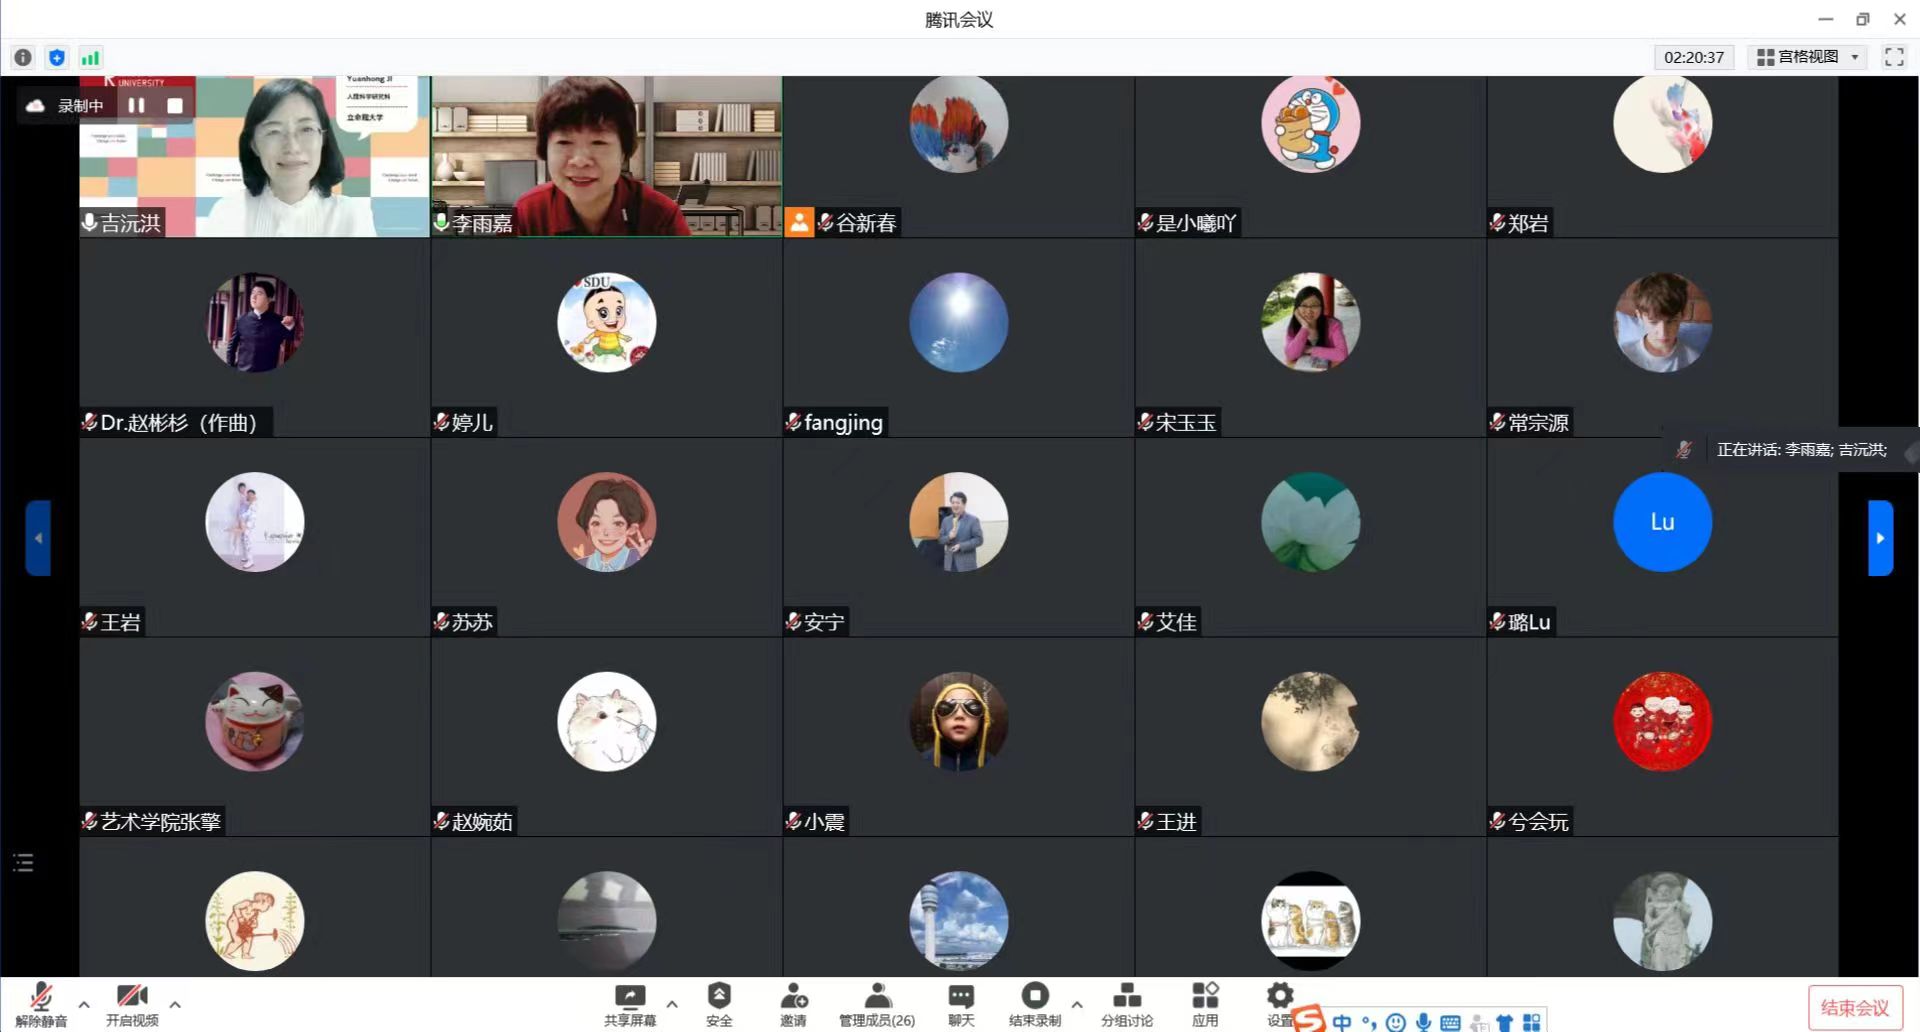Screen dimensions: 1920x1032
Task: Open the grid view (宫格视图) dropdown
Action: tap(1808, 57)
